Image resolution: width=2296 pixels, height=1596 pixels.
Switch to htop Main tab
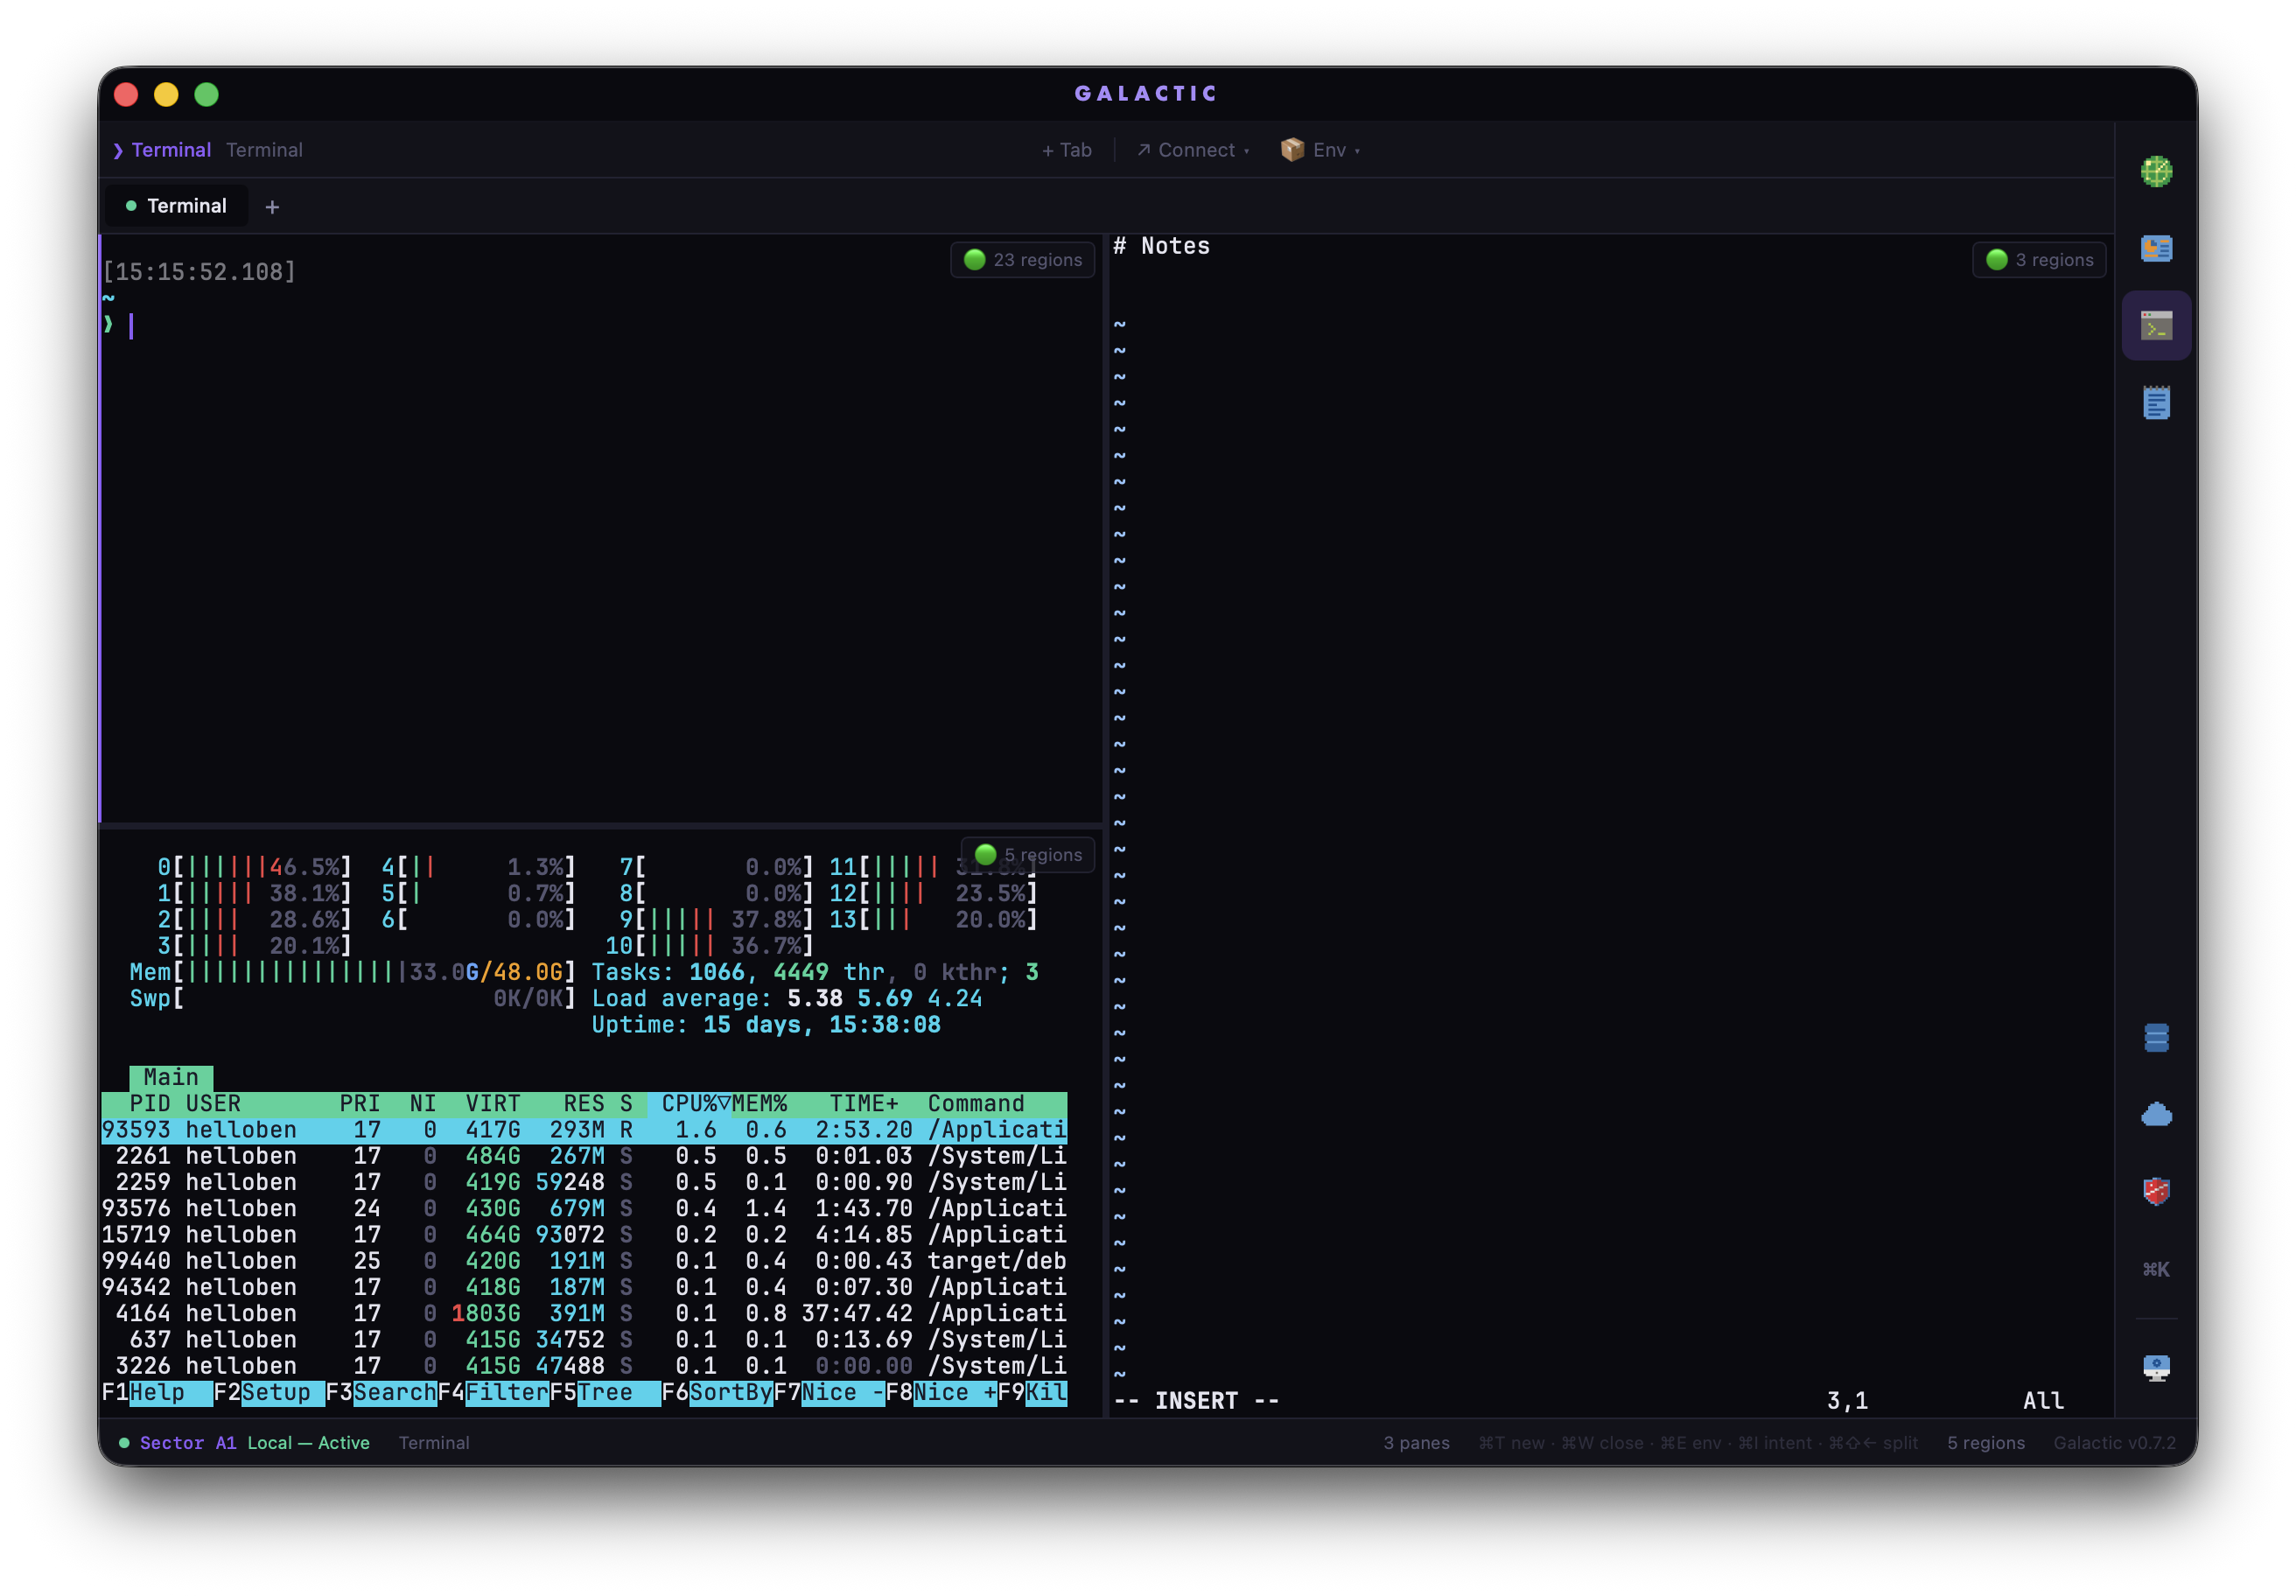[171, 1077]
